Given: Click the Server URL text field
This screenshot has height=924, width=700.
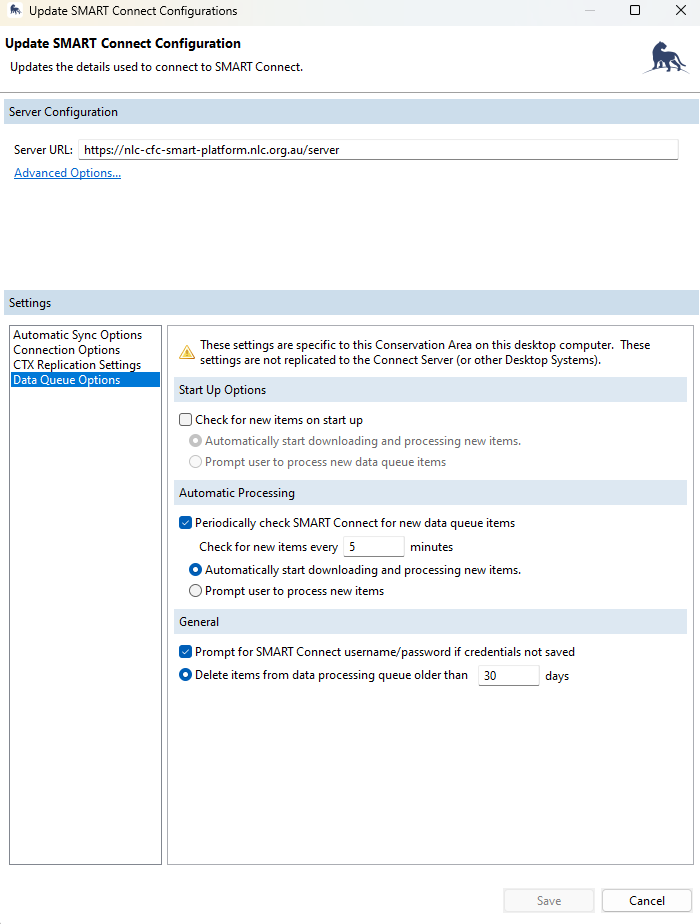Looking at the screenshot, I should click(378, 150).
